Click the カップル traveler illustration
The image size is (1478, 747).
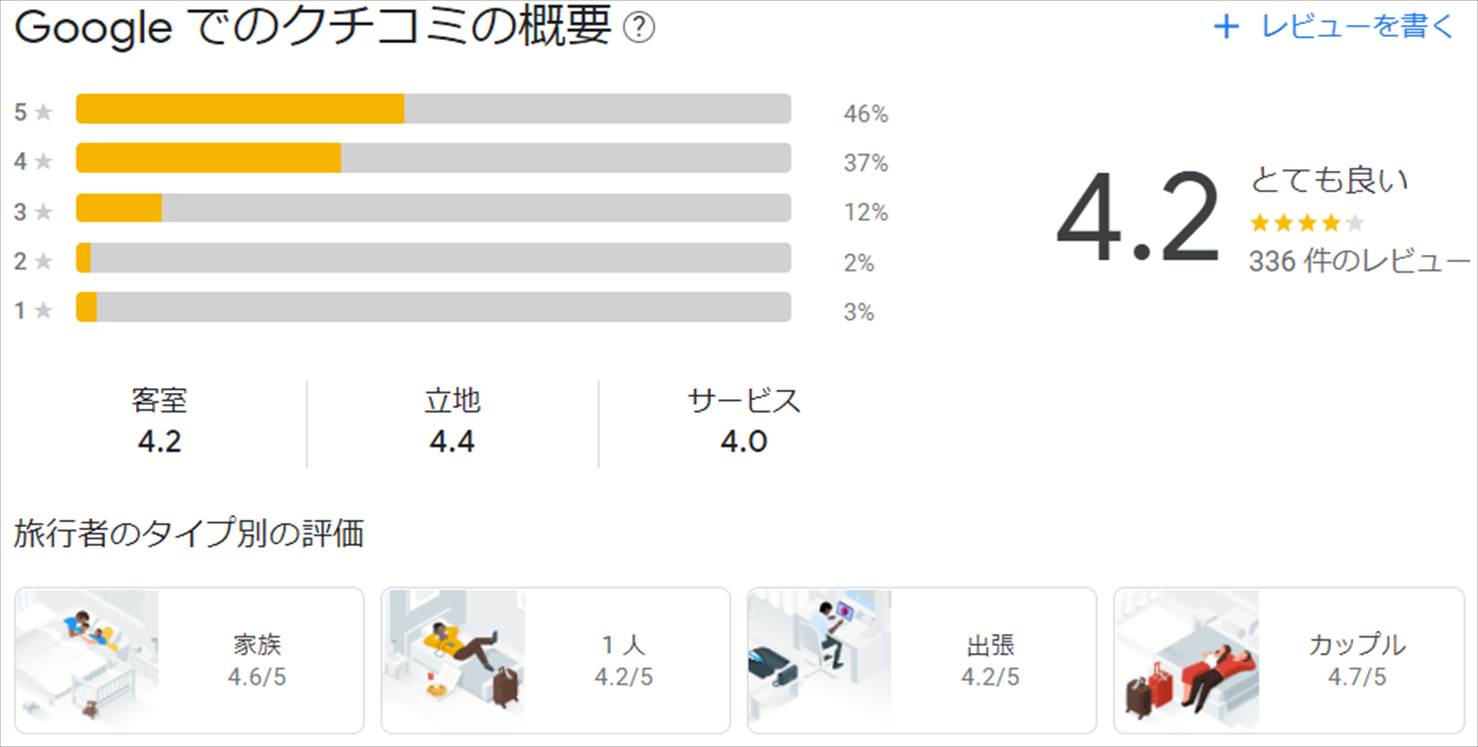[x=1186, y=661]
